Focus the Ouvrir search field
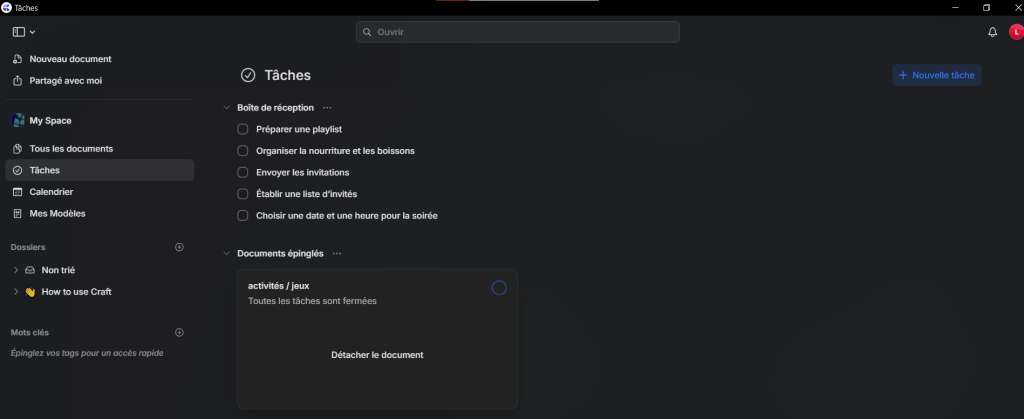Screen dimensions: 1024x419 coord(518,32)
